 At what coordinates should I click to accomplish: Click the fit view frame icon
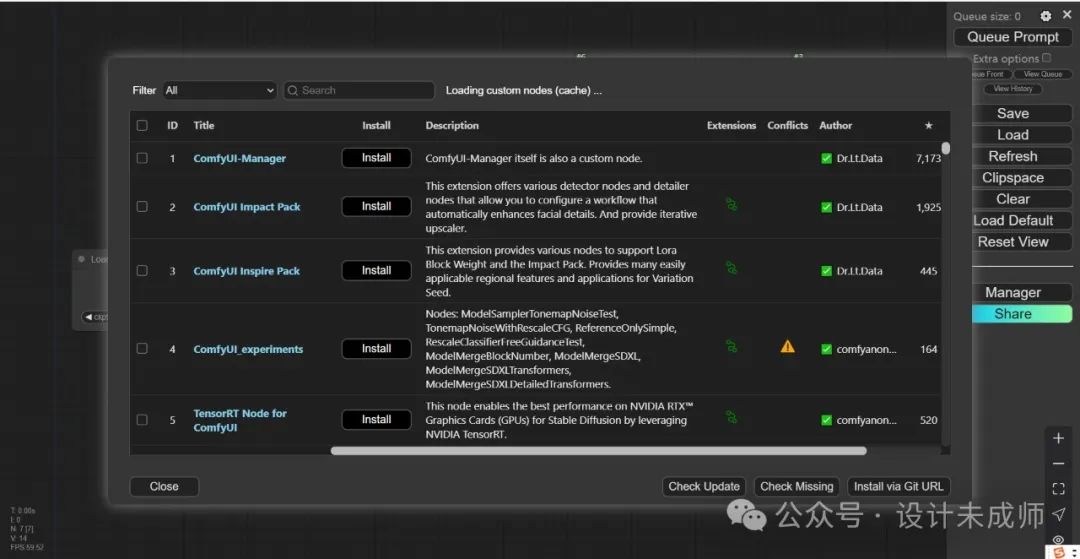pos(1059,489)
